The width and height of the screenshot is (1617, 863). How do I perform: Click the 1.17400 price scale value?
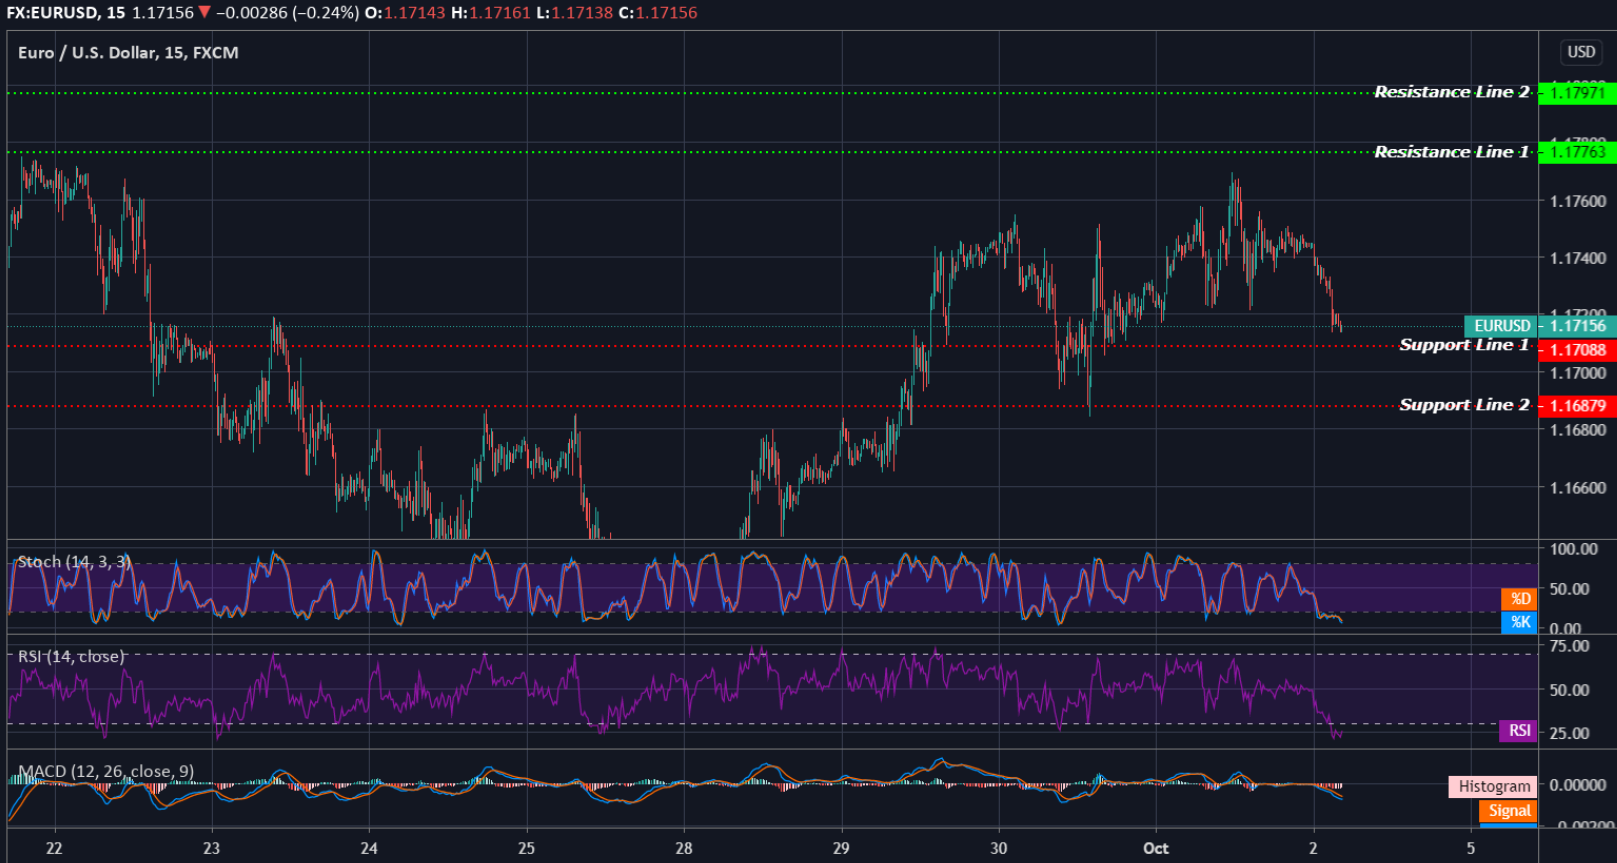coord(1578,259)
